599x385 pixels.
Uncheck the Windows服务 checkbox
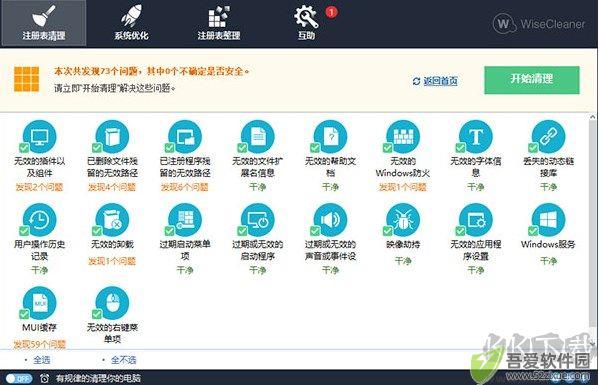point(533,231)
